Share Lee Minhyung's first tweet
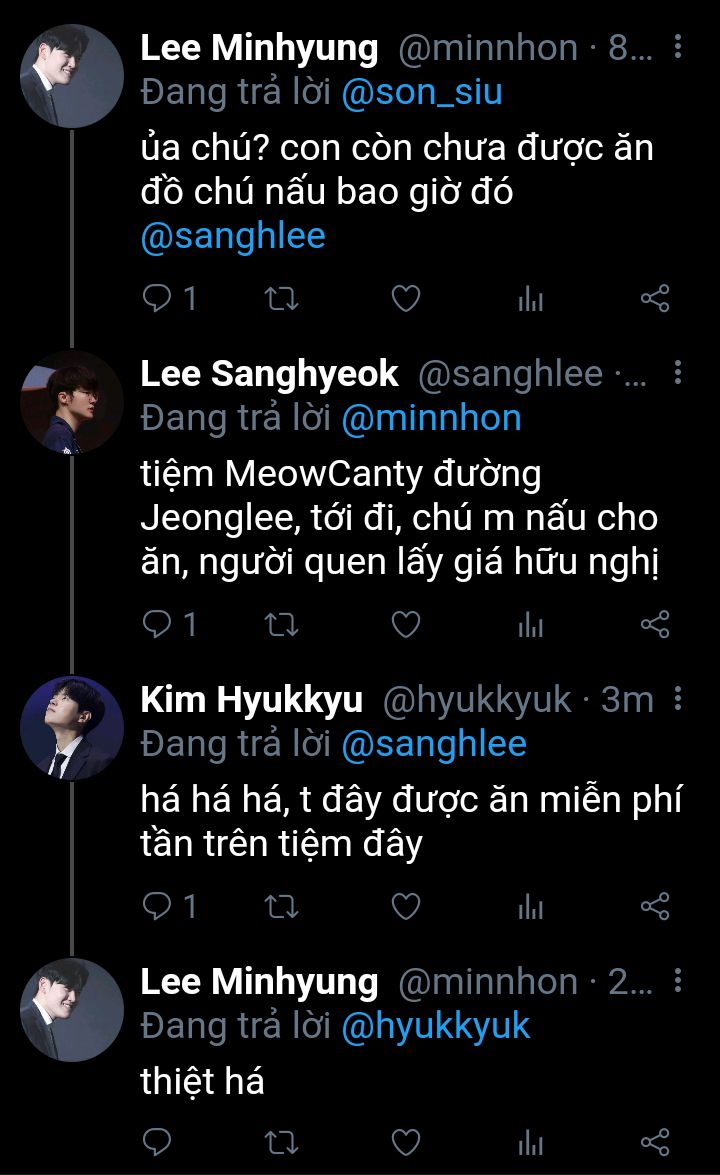This screenshot has height=1175, width=720. 654,298
